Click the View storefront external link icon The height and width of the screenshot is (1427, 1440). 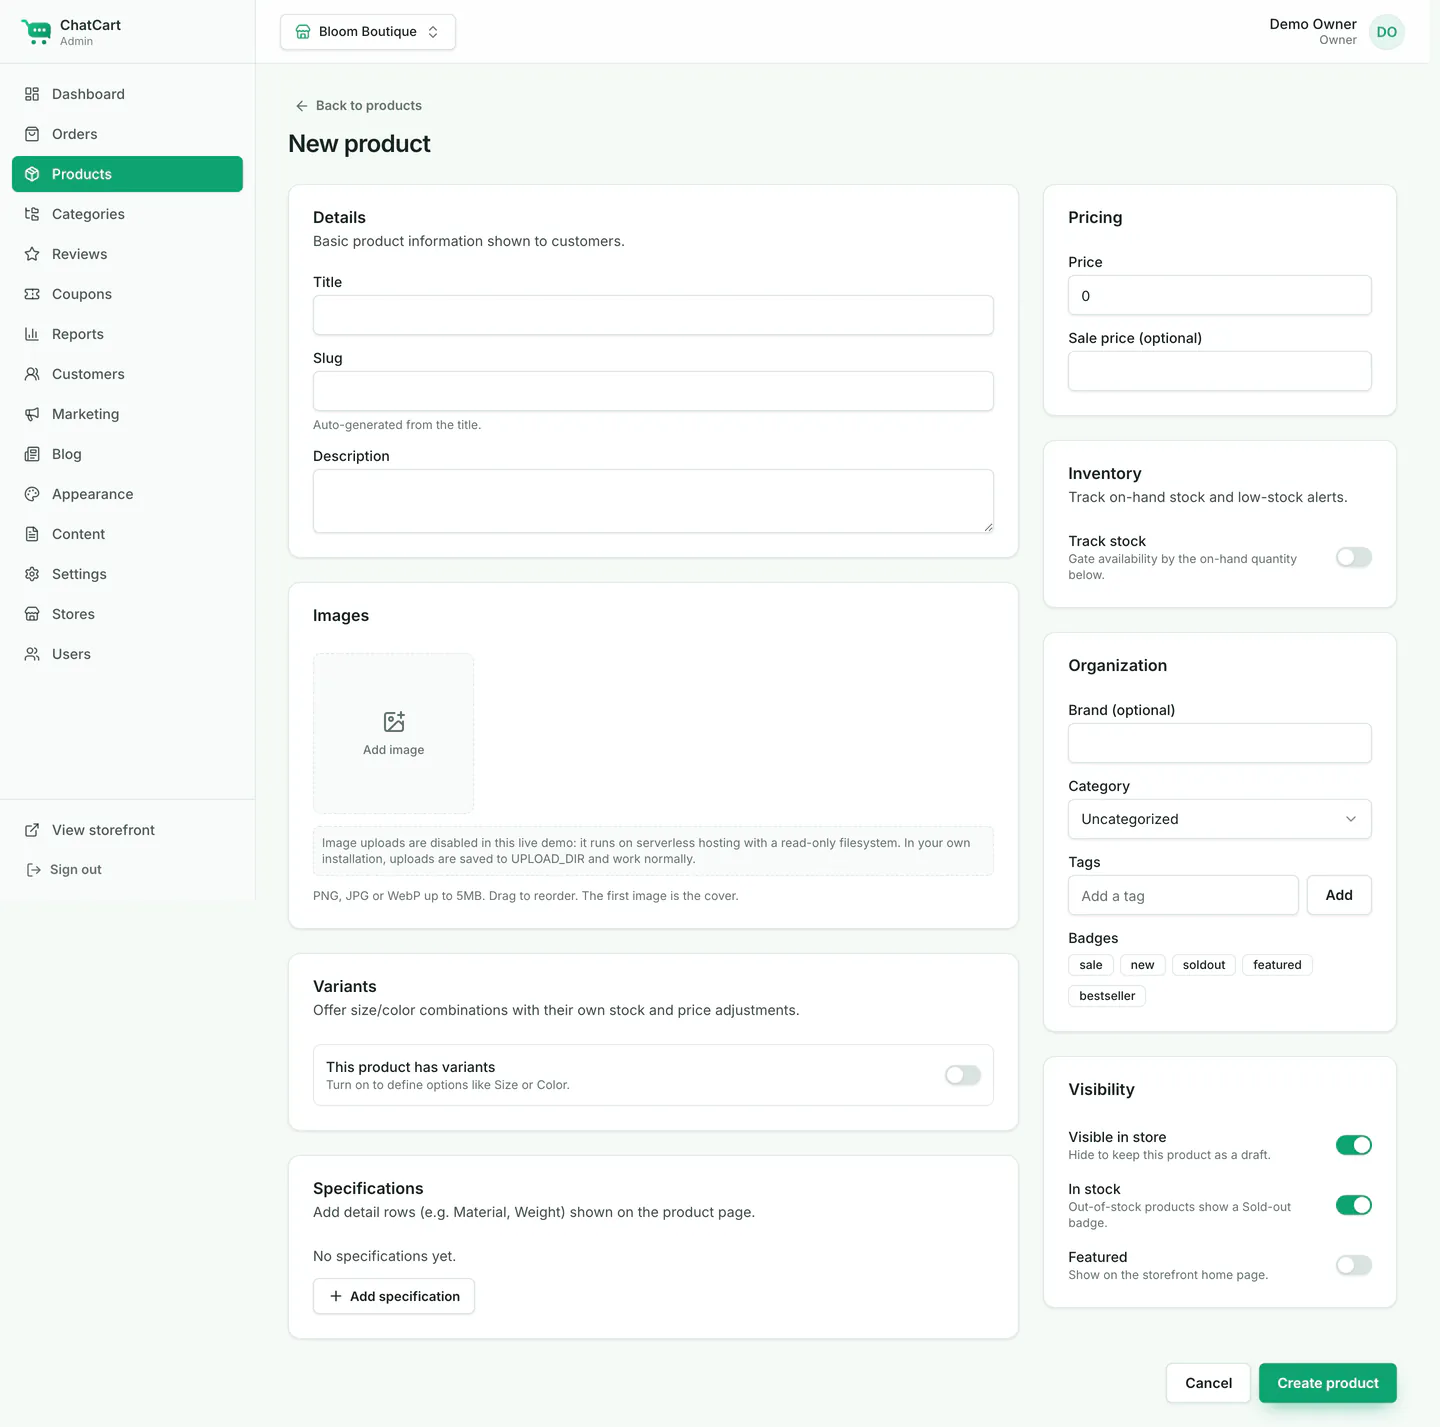click(32, 830)
